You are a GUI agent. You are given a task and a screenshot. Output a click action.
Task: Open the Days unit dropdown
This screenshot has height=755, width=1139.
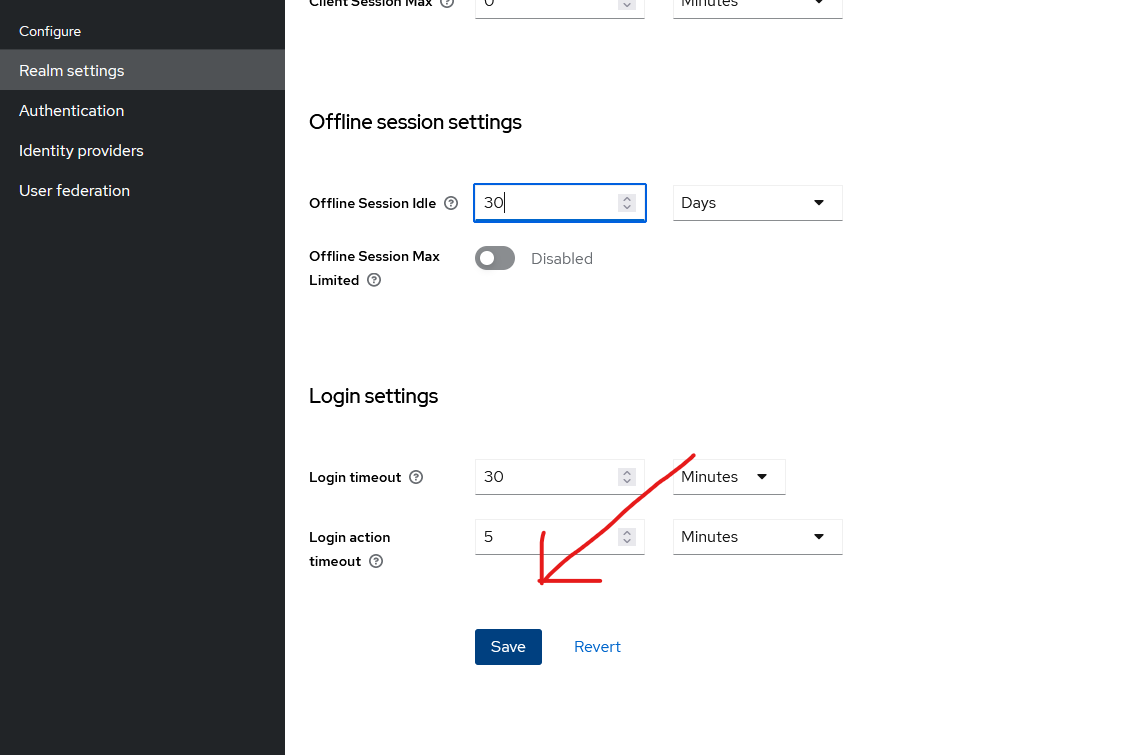757,203
